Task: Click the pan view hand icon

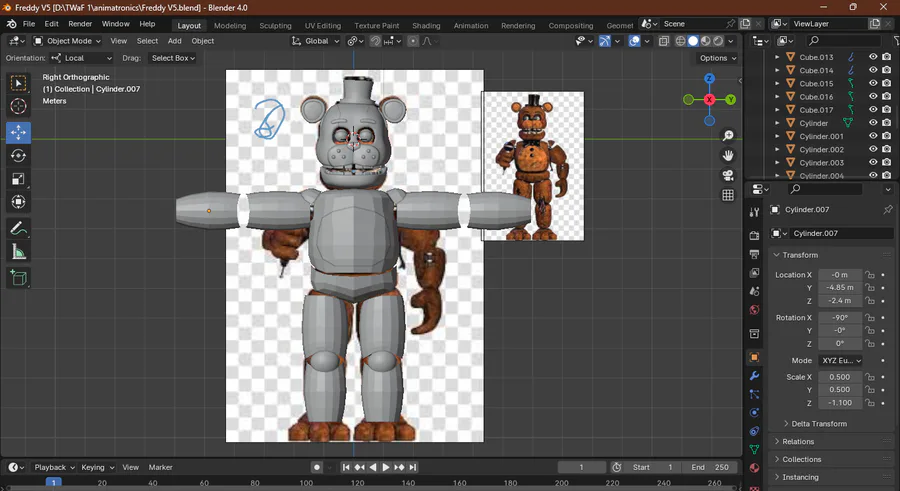Action: (728, 155)
